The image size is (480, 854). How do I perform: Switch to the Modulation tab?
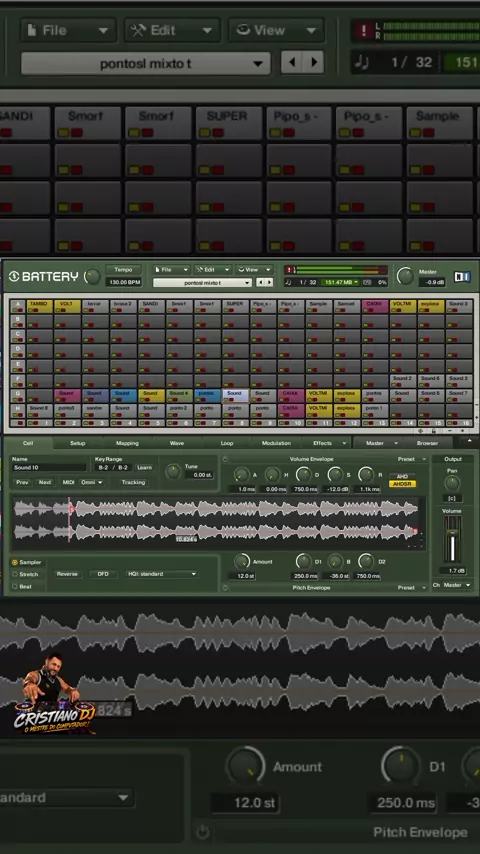click(x=276, y=443)
